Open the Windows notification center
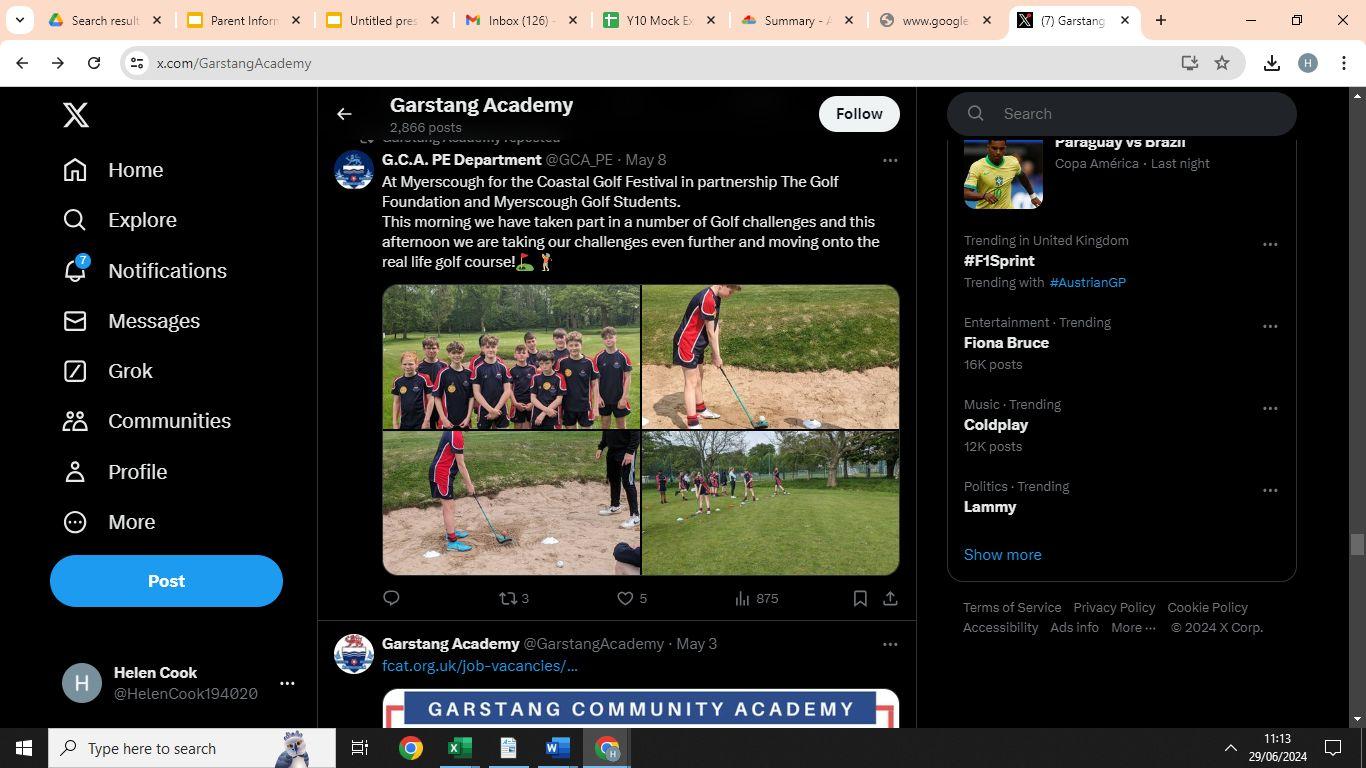Image resolution: width=1366 pixels, height=768 pixels. [1333, 748]
